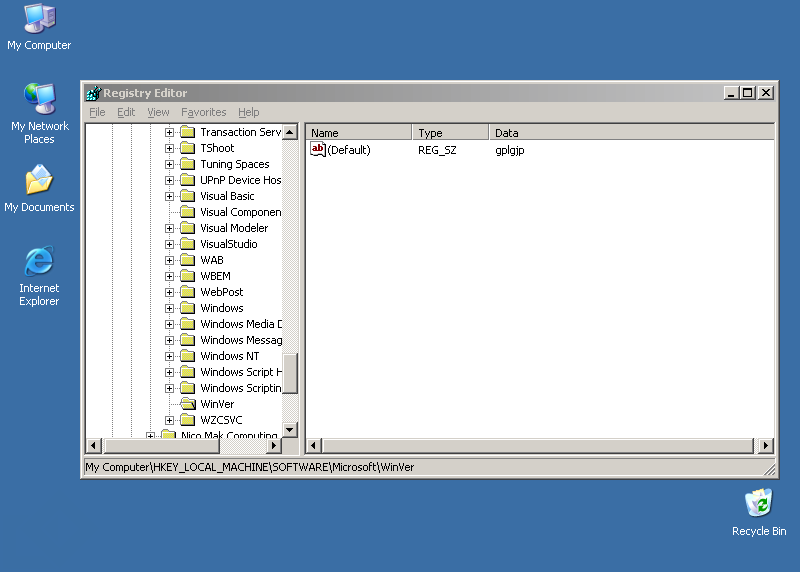Screen dimensions: 800x572
Task: Click the WAB folder icon
Action: 188,260
